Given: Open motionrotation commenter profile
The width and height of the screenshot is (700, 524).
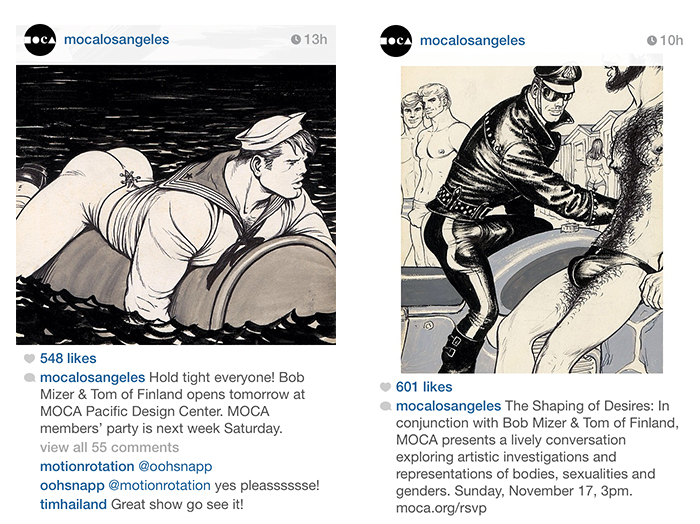Looking at the screenshot, I should tap(87, 466).
